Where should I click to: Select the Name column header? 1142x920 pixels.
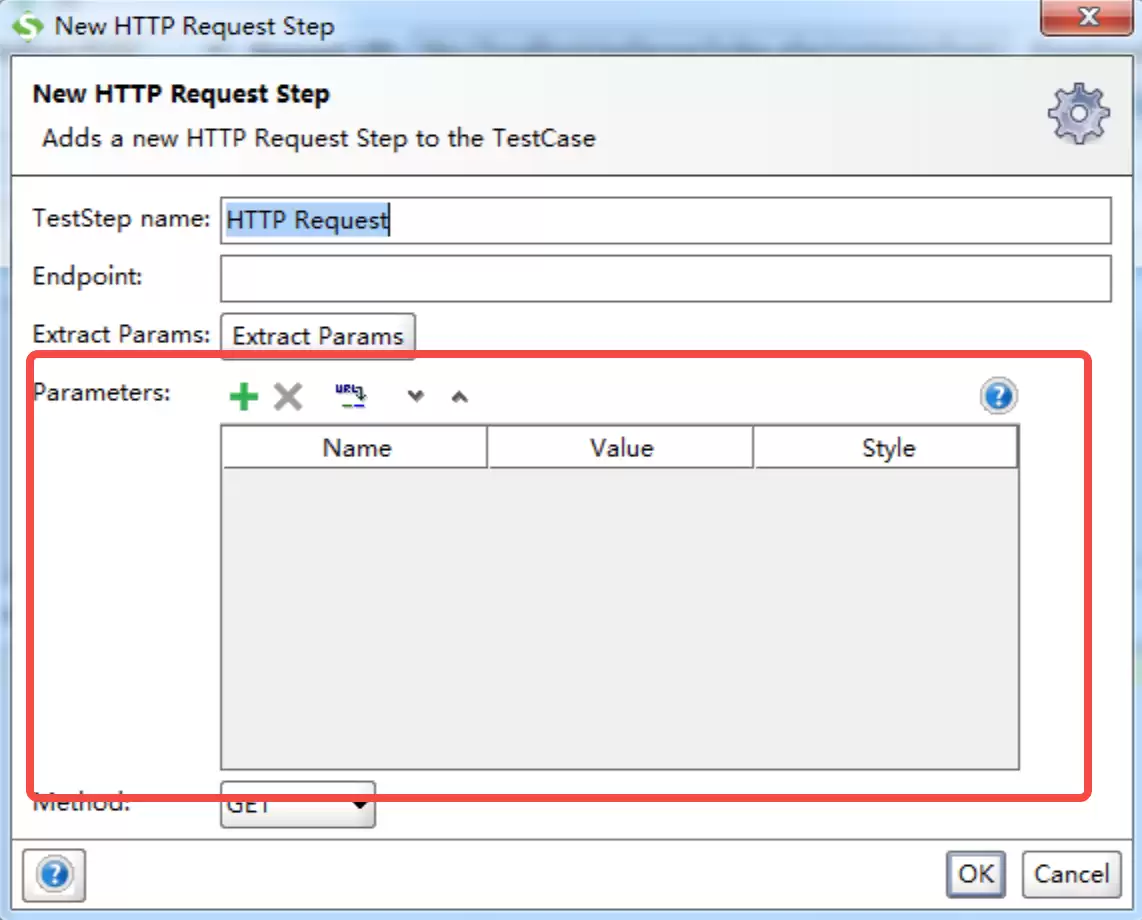pos(355,447)
